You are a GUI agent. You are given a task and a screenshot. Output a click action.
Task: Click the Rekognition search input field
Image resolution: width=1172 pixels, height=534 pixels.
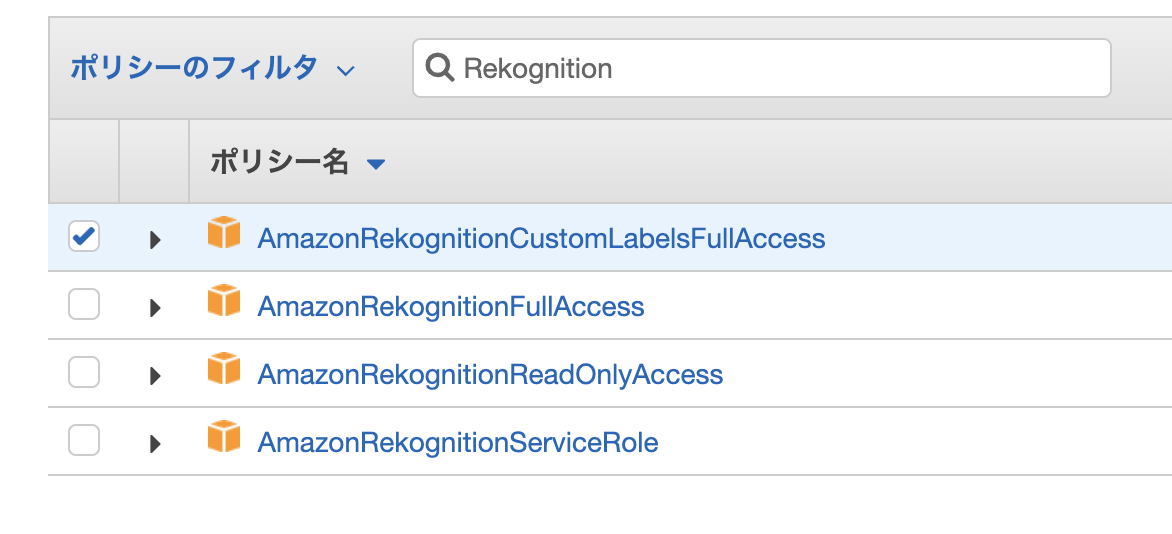780,68
